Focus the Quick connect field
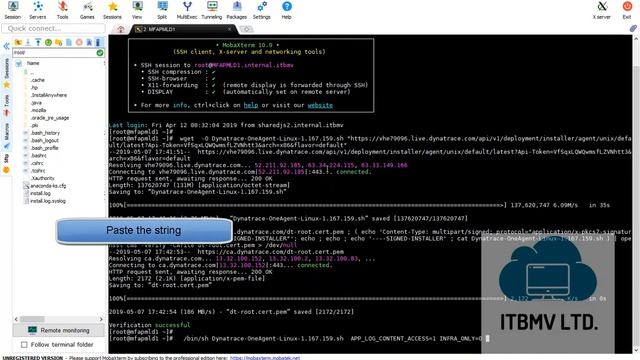 coord(53,29)
